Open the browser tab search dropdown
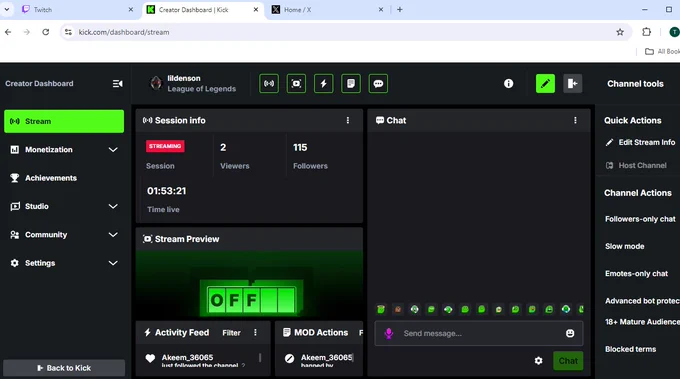The height and width of the screenshot is (379, 680). [x=7, y=9]
